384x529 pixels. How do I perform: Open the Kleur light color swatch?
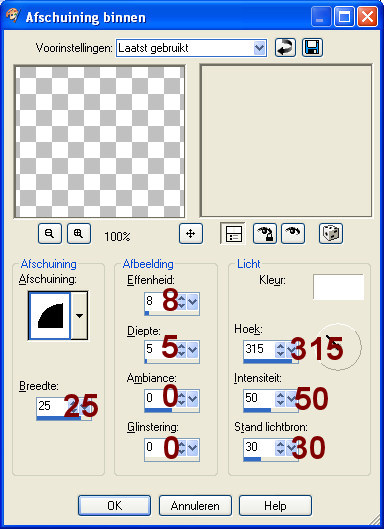(338, 287)
